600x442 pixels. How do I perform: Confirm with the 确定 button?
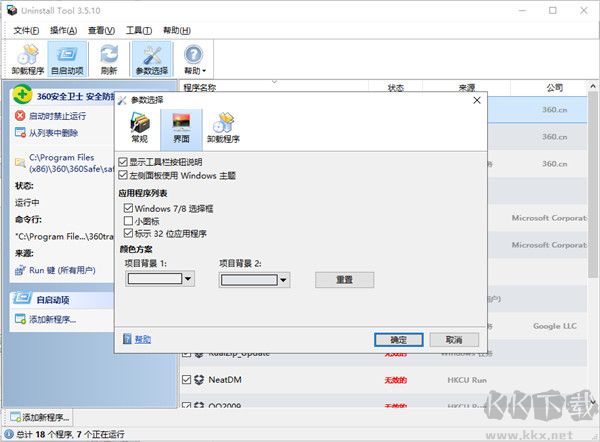click(x=399, y=340)
